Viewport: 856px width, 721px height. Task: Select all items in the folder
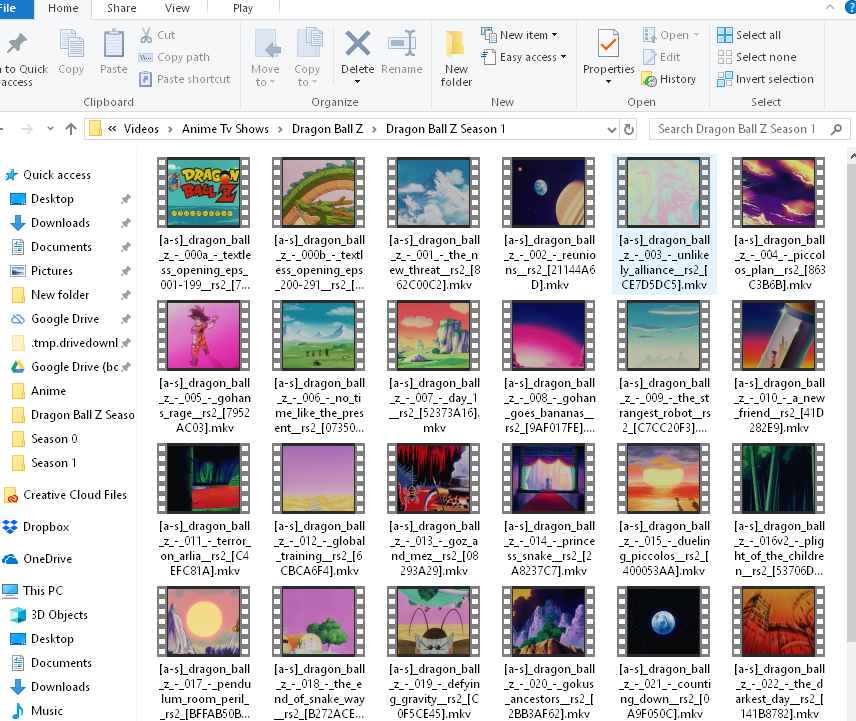pos(749,34)
